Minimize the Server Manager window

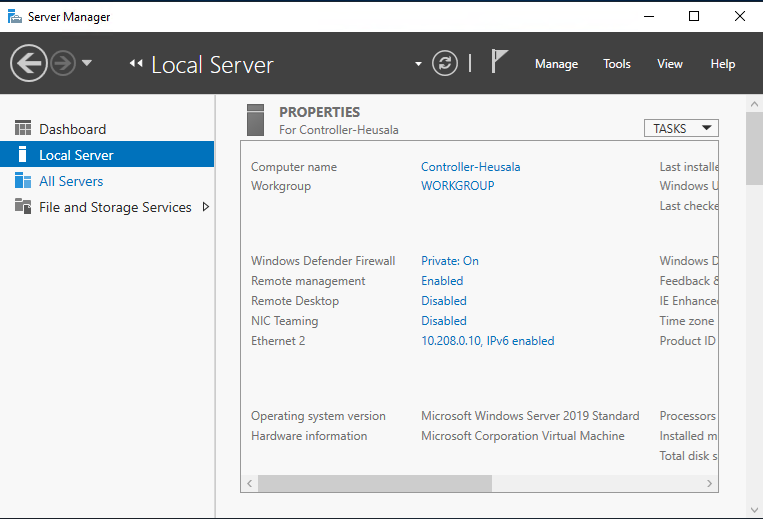(649, 16)
